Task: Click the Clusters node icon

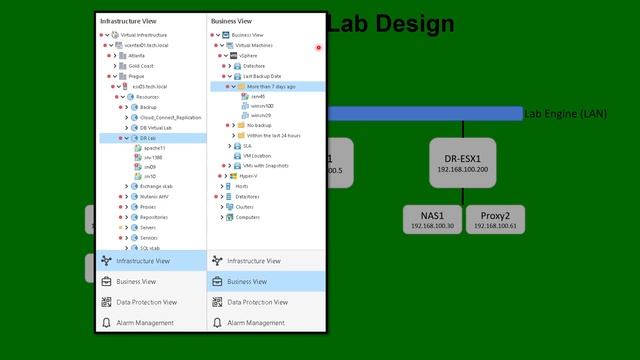Action: (230, 207)
